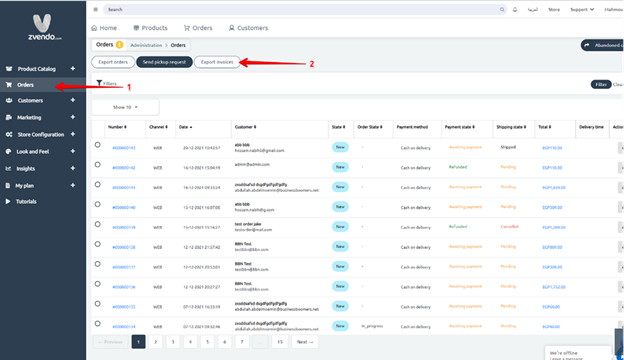Click the Shipped shipping state cell
This screenshot has width=624, height=360.
click(x=508, y=147)
